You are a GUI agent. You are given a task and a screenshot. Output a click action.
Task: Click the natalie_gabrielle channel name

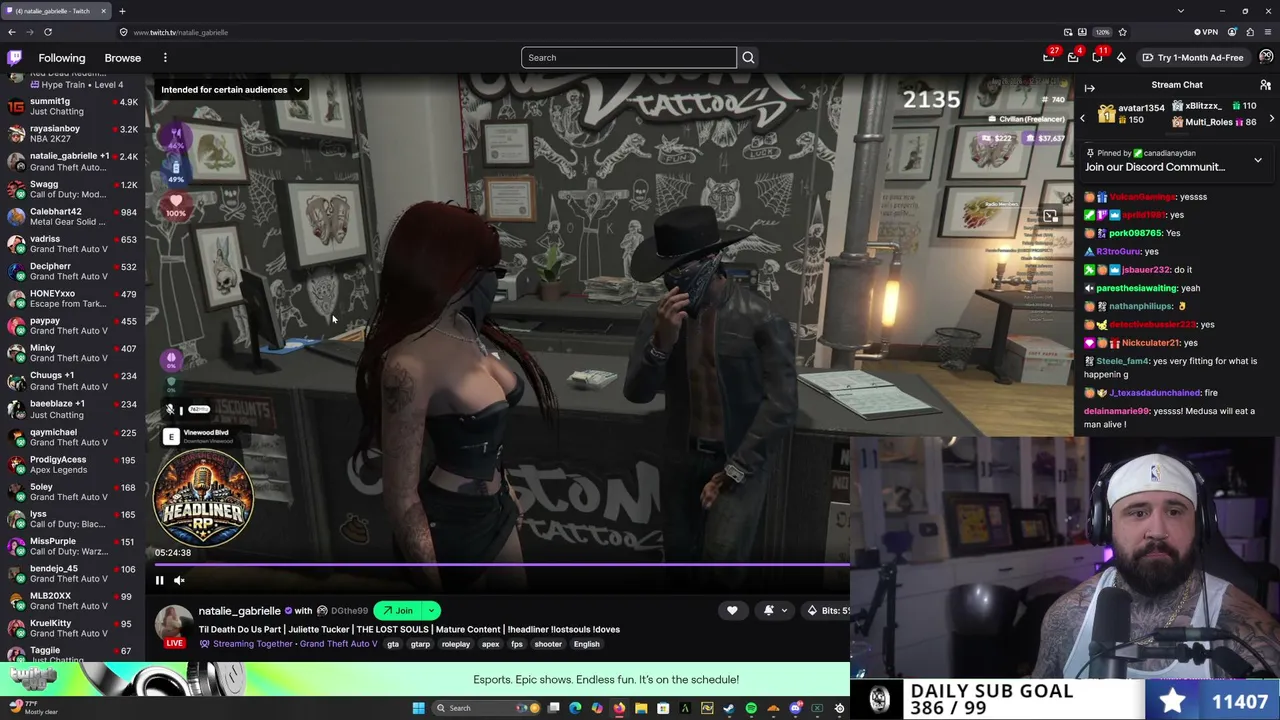click(239, 611)
